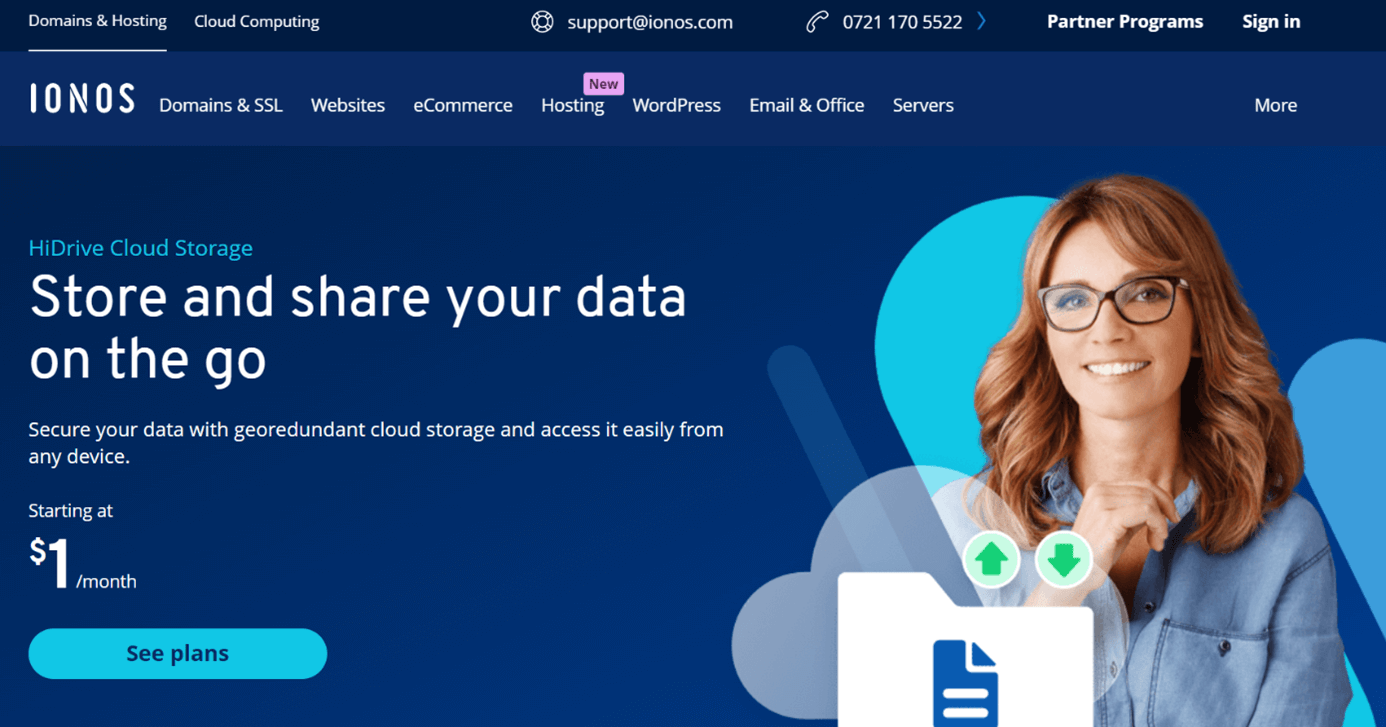1386x727 pixels.
Task: Expand the chevron next to phone number
Action: click(x=982, y=21)
